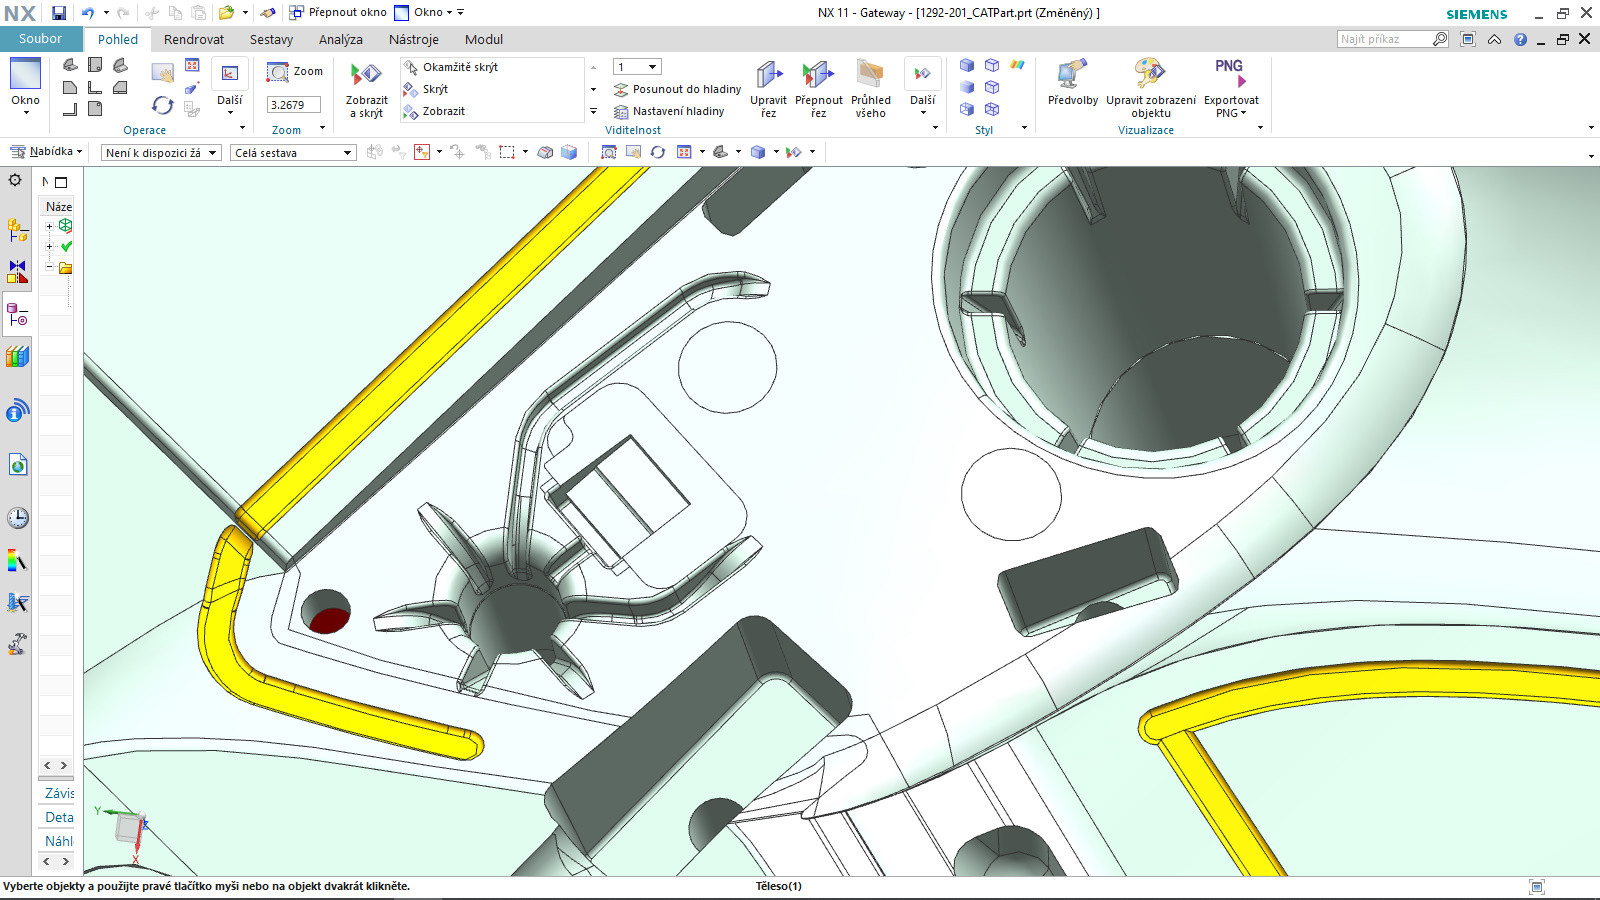
Task: Click the Reuse Library books icon
Action: coord(17,357)
